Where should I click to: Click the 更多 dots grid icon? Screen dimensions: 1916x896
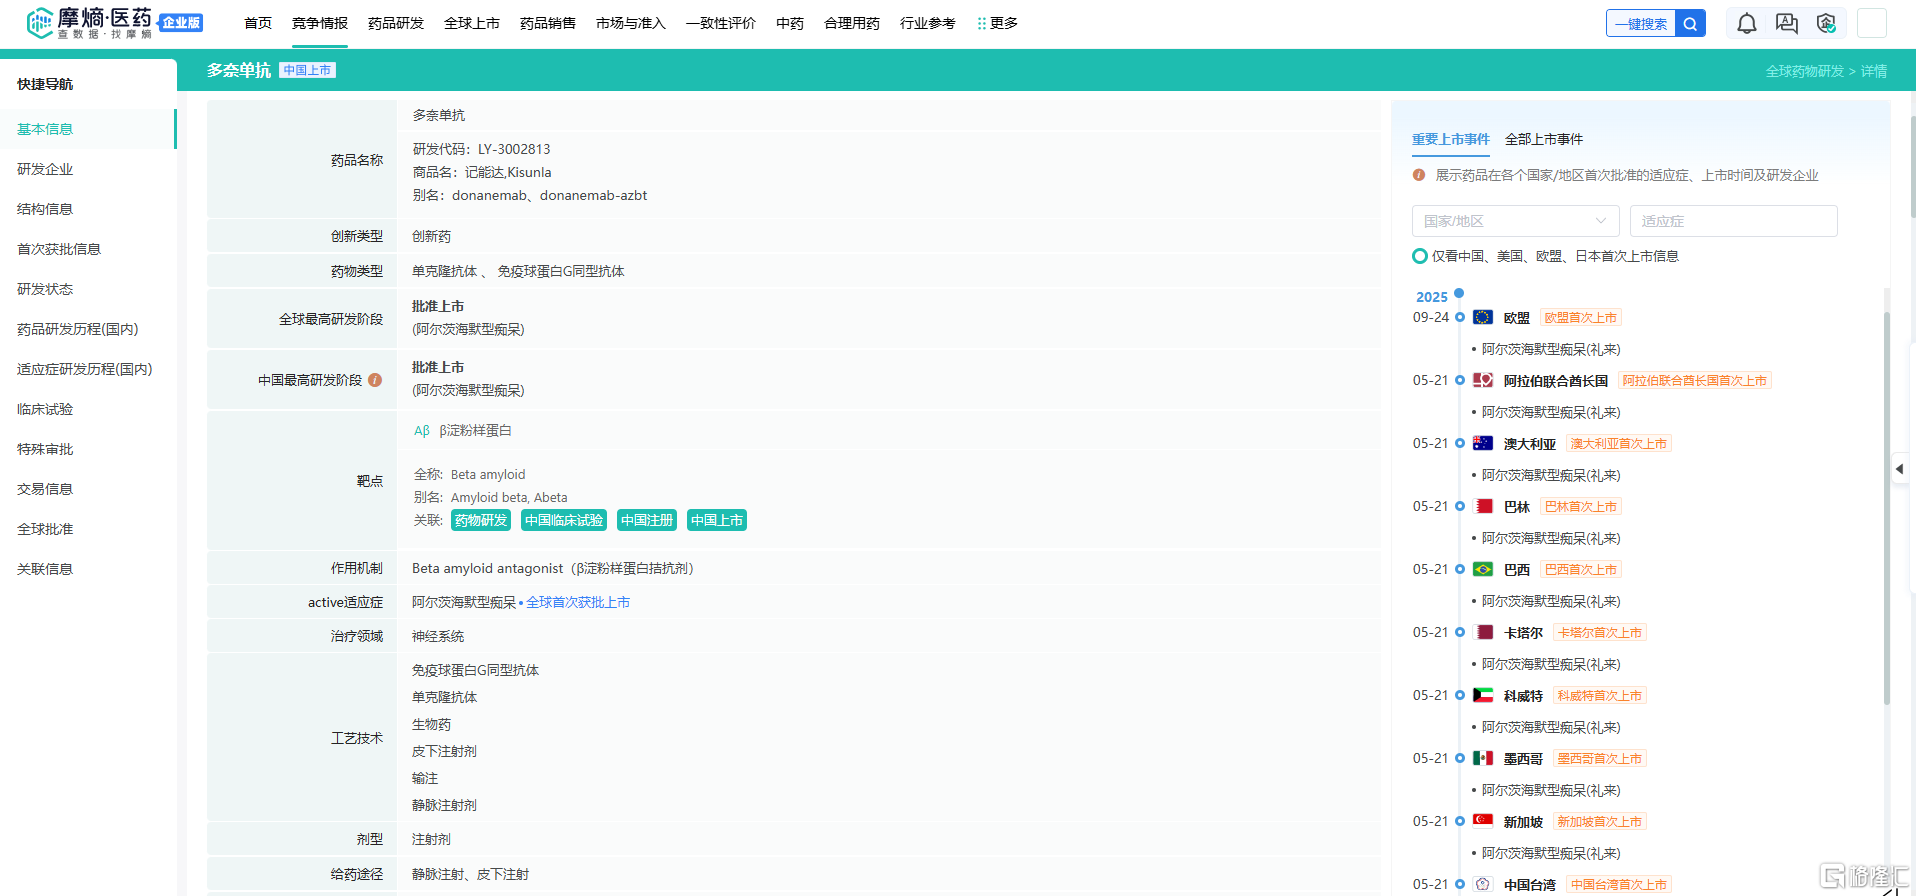tap(982, 23)
